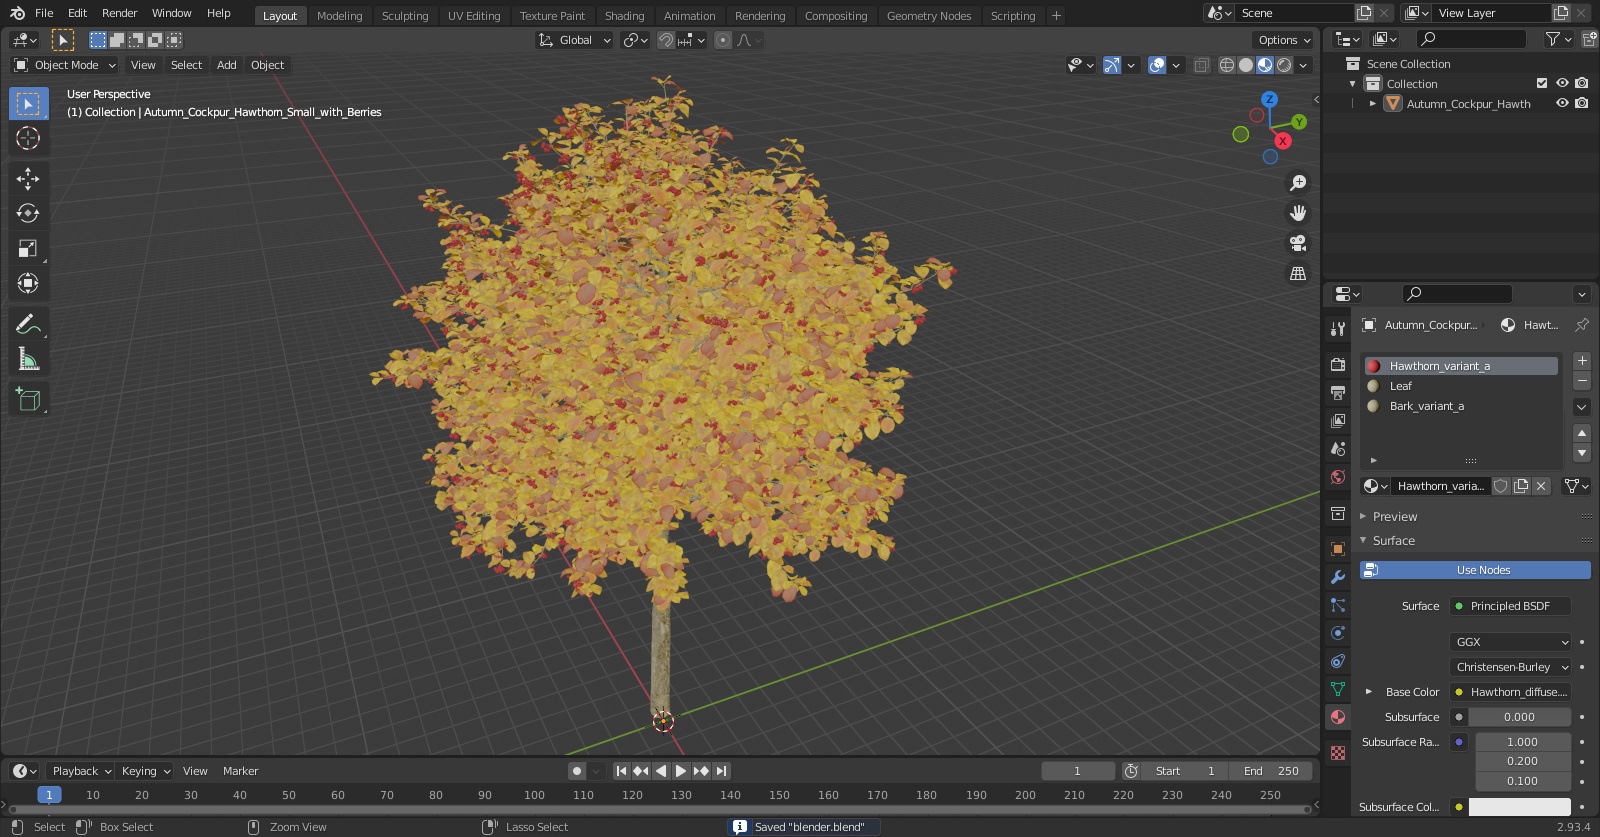
Task: Open GGX distribution dropdown
Action: pos(1511,642)
